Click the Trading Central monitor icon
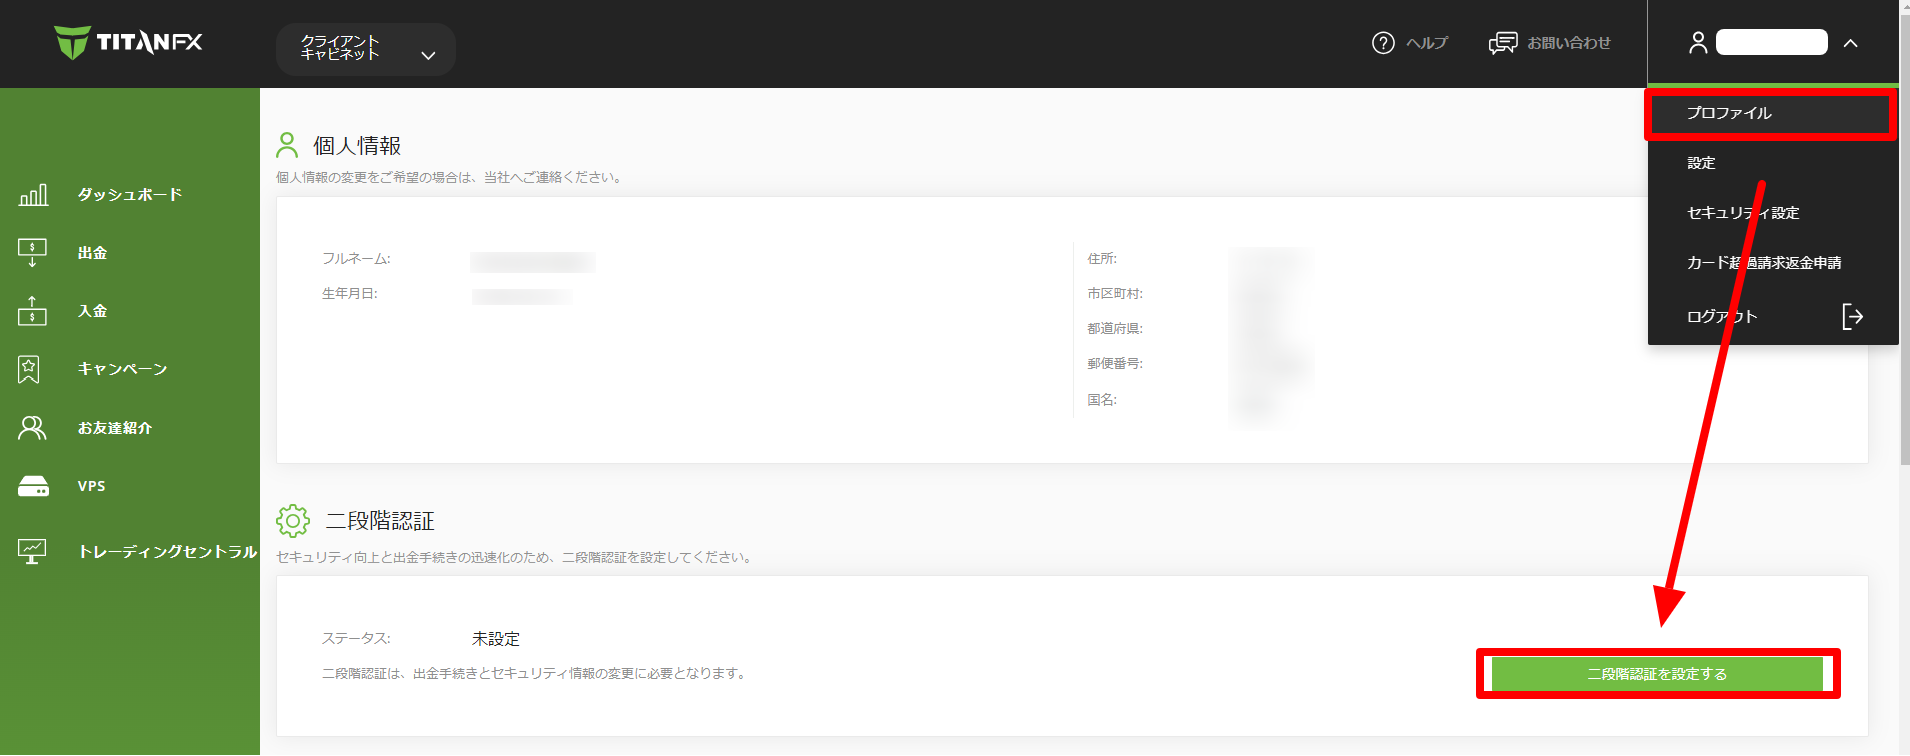Image resolution: width=1910 pixels, height=756 pixels. point(32,551)
